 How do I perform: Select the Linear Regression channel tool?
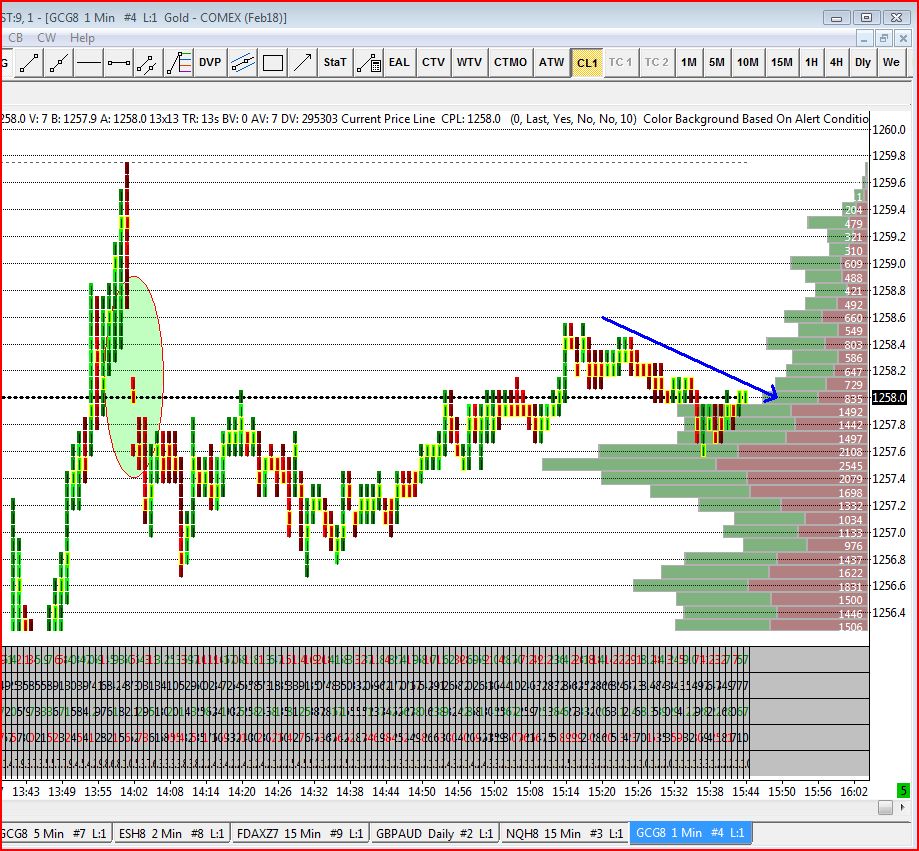[x=243, y=62]
